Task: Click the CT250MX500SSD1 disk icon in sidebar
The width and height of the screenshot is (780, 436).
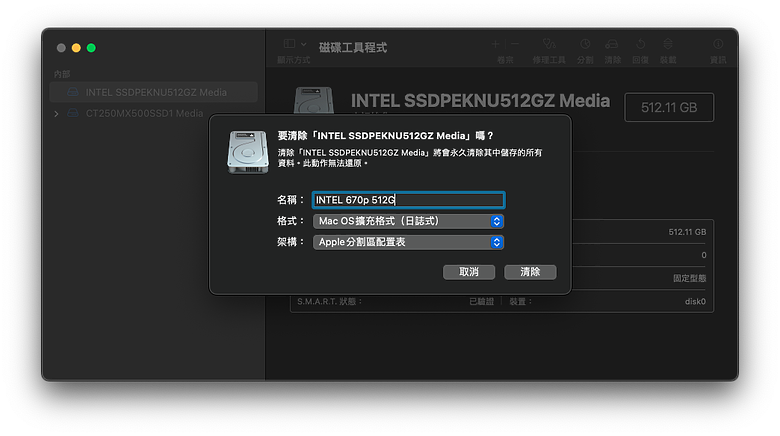Action: pos(73,113)
